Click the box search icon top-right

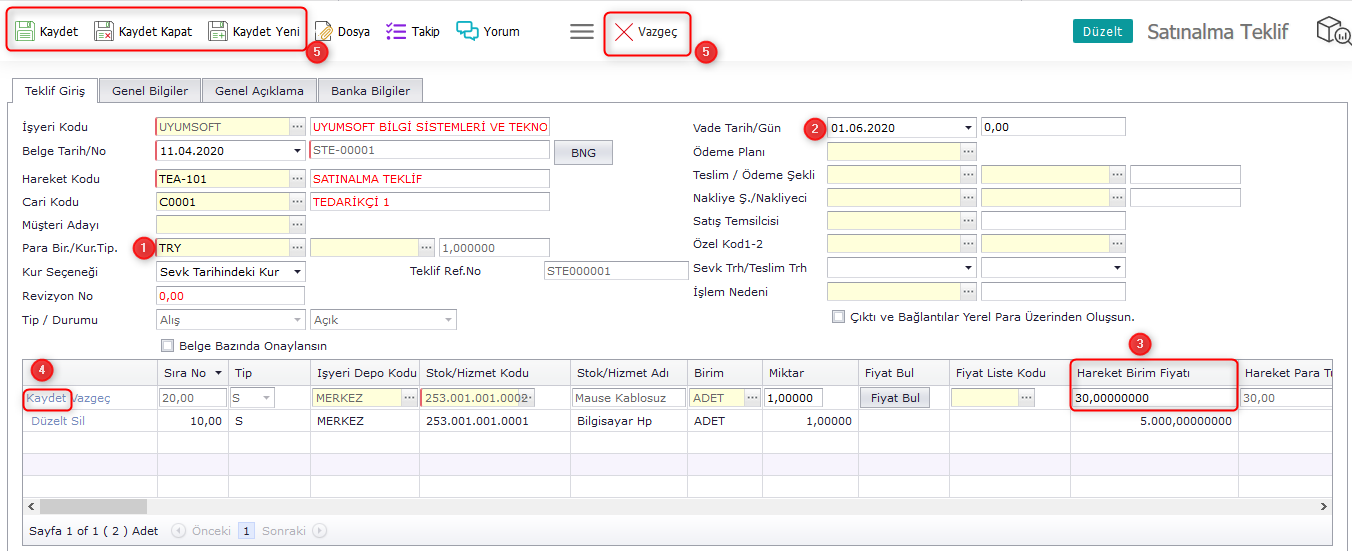1332,31
